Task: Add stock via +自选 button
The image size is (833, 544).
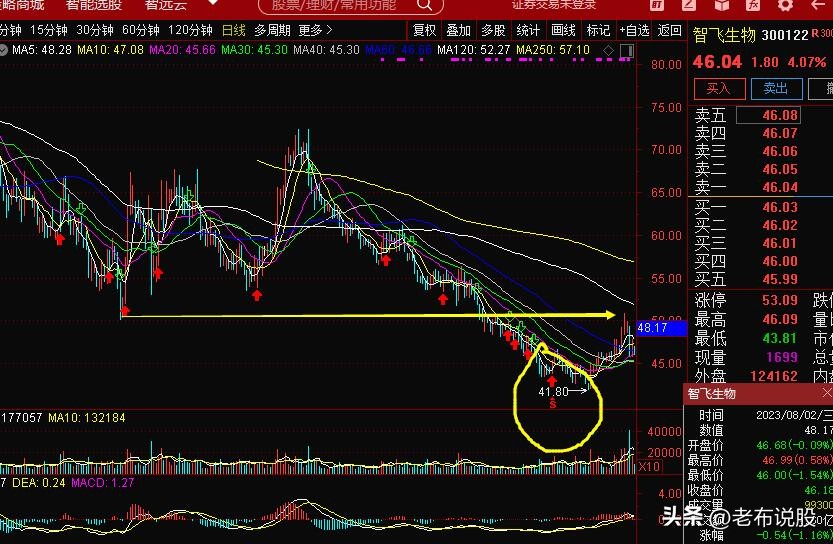Action: [634, 30]
